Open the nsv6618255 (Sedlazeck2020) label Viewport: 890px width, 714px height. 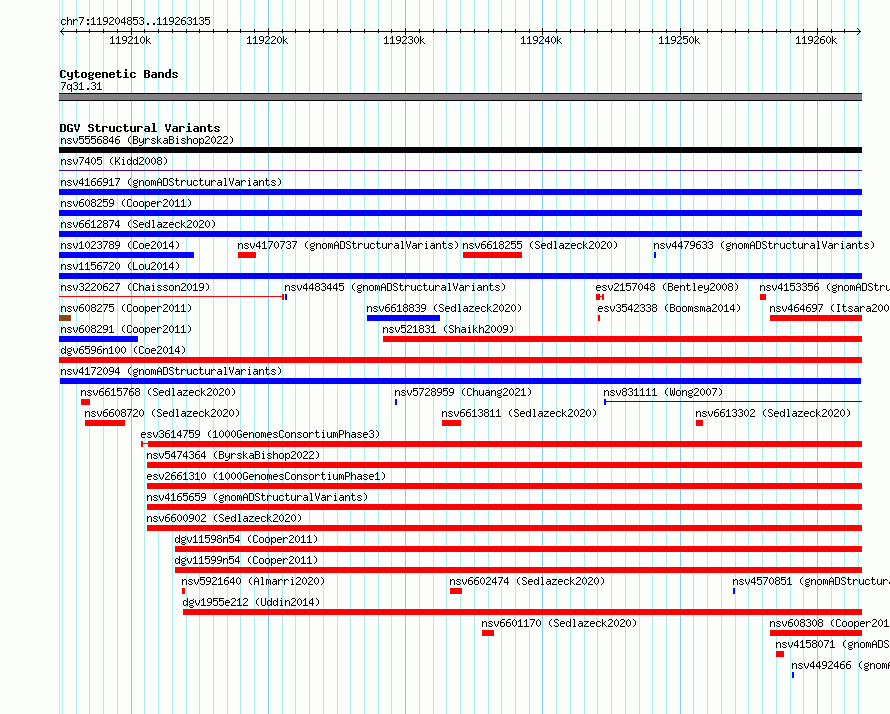pyautogui.click(x=540, y=245)
